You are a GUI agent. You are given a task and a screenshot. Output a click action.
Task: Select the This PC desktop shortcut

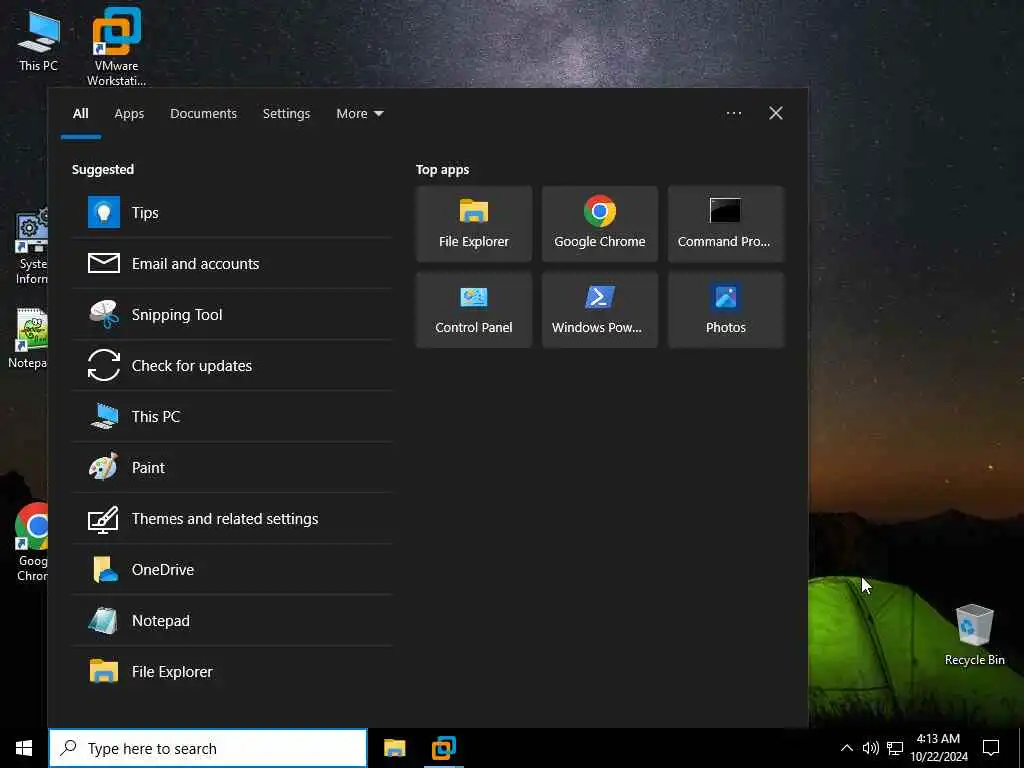38,41
